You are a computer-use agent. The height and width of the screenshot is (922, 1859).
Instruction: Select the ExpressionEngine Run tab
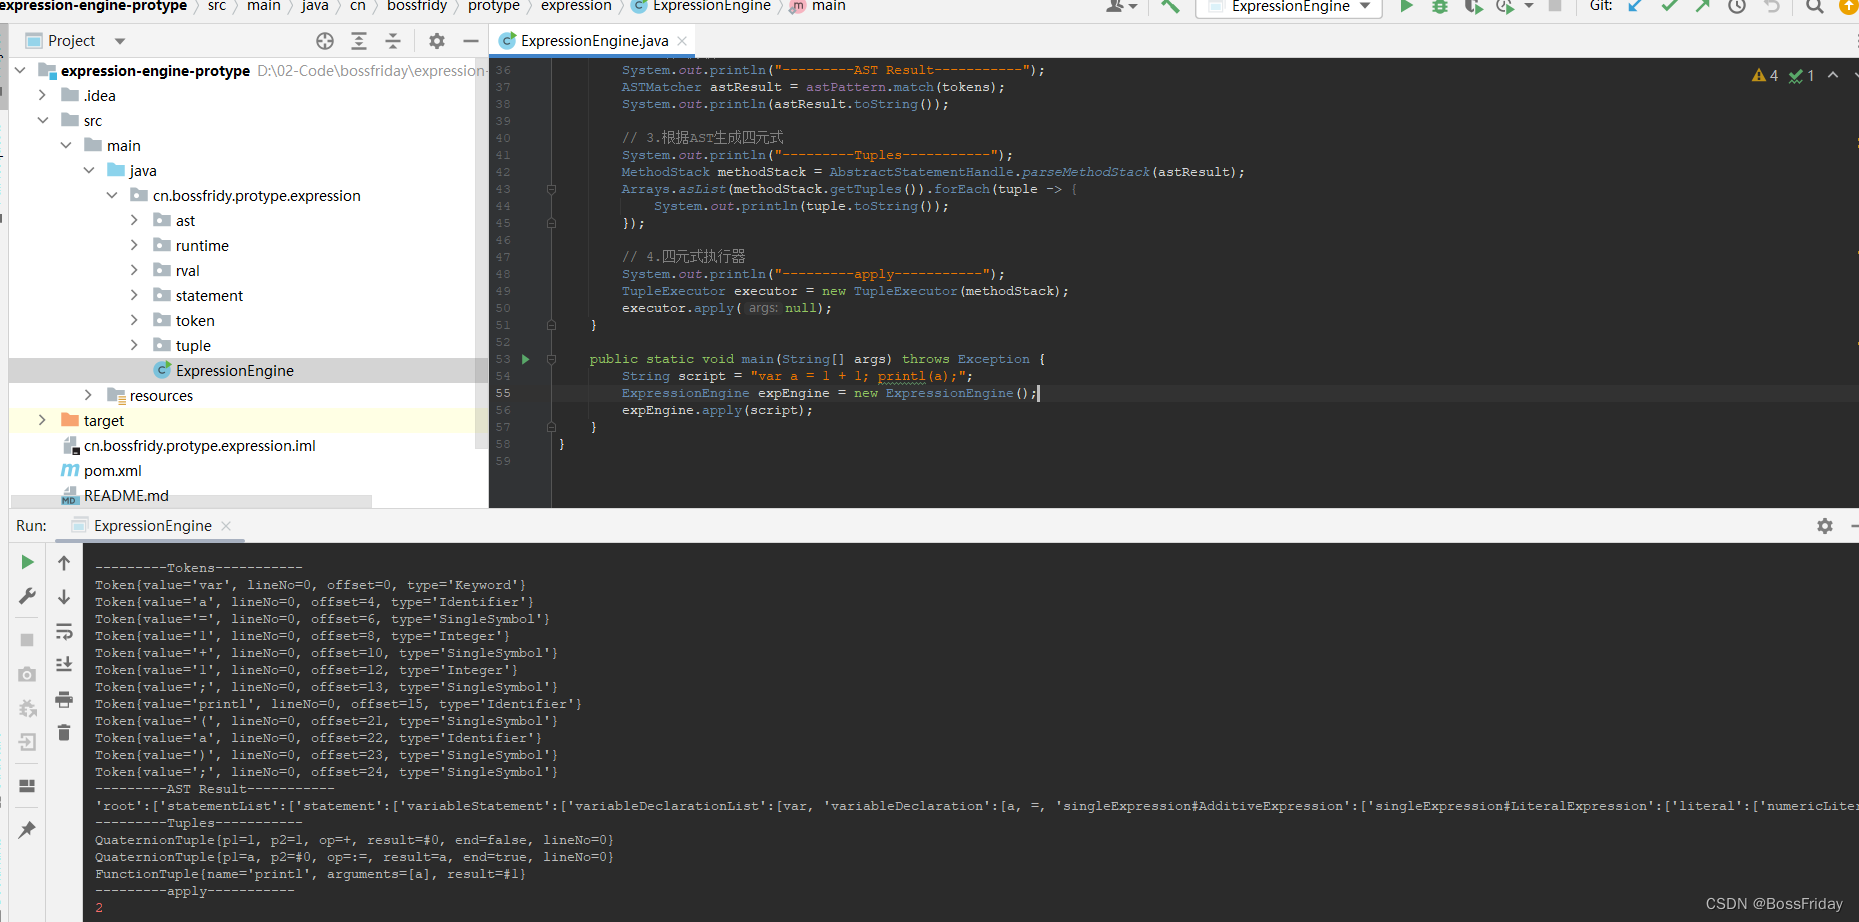152,526
